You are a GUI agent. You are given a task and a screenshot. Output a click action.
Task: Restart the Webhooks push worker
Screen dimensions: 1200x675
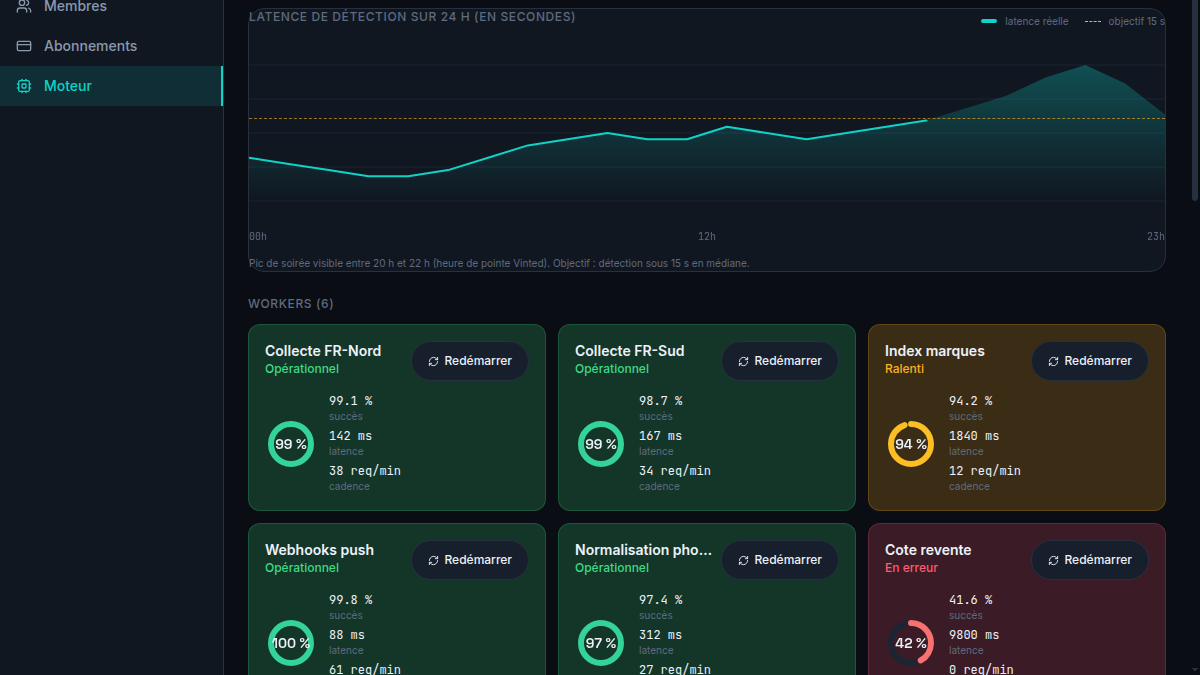470,560
